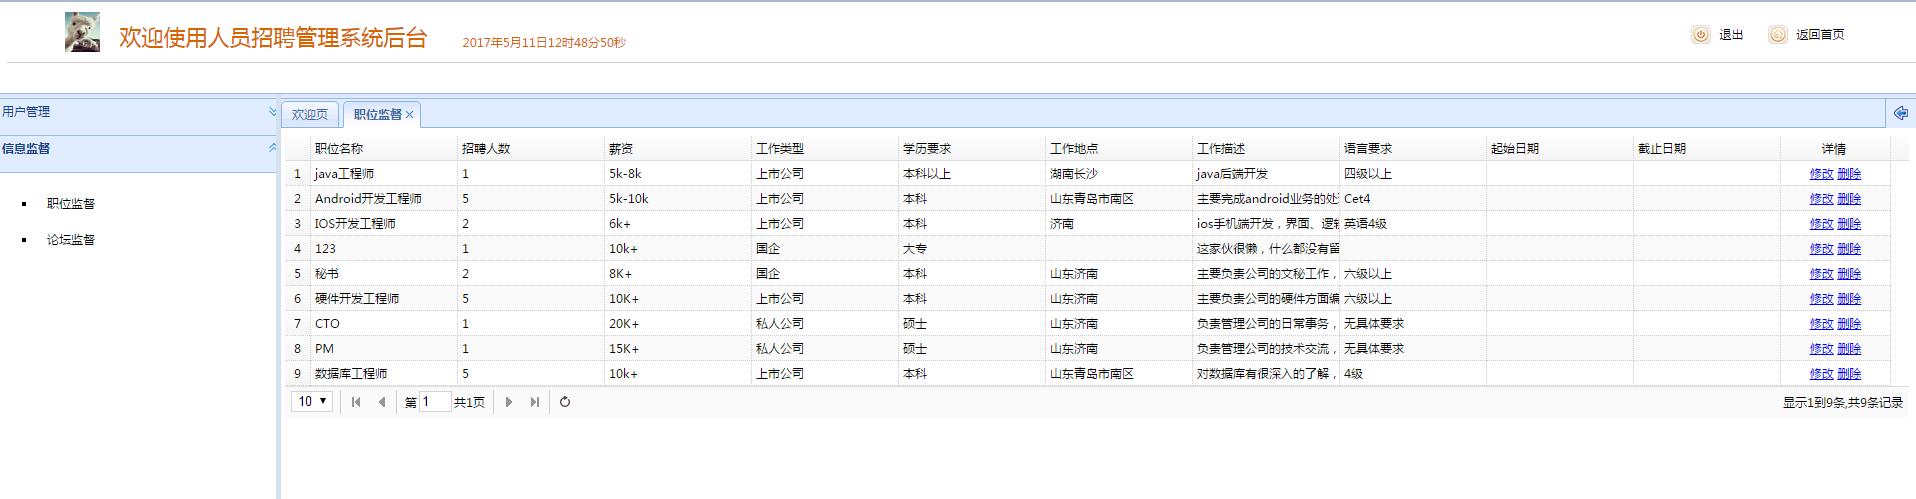
Task: Click the page number input field
Action: pyautogui.click(x=435, y=402)
